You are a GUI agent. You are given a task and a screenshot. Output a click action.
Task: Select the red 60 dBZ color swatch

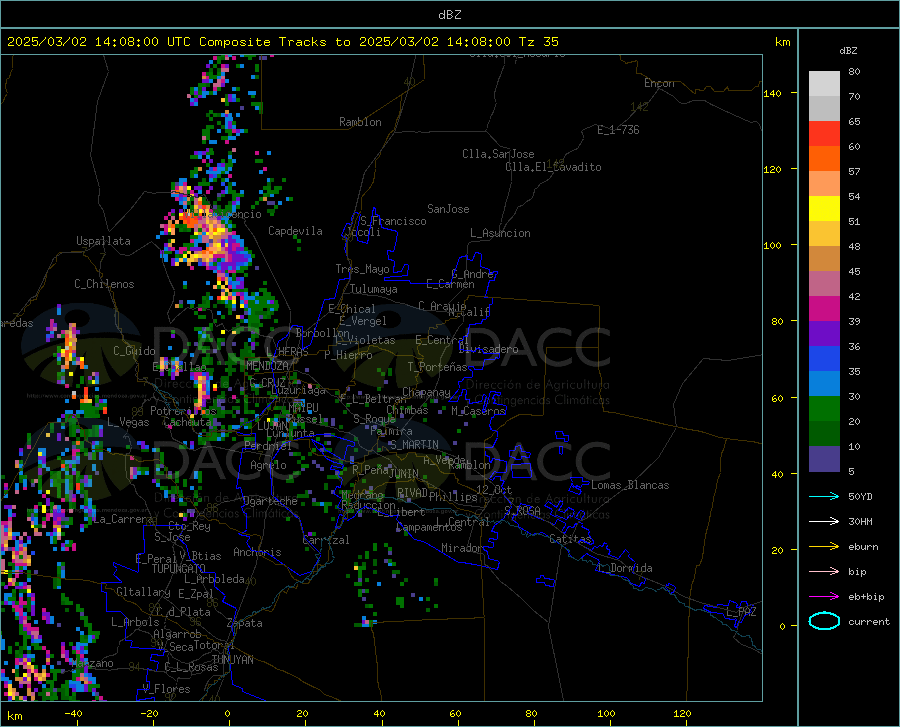coord(824,134)
